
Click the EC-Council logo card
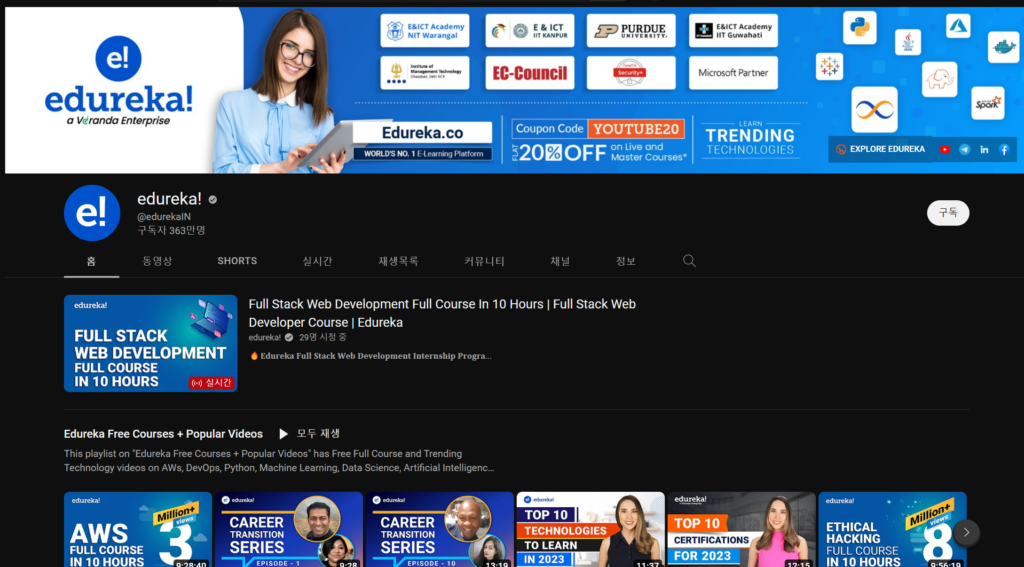tap(530, 73)
